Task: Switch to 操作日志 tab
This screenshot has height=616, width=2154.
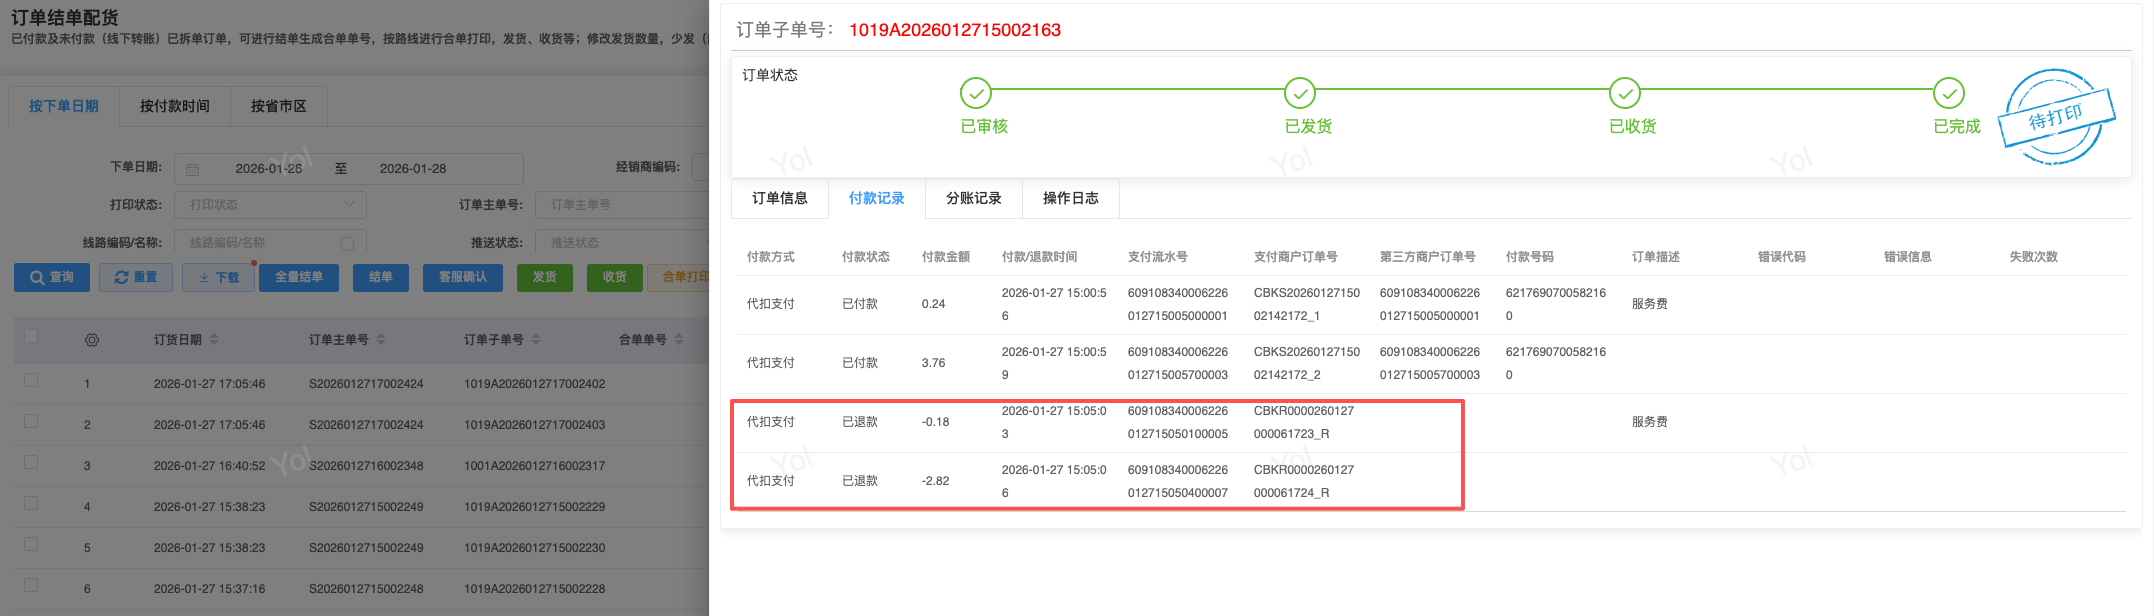Action: coord(1071,198)
